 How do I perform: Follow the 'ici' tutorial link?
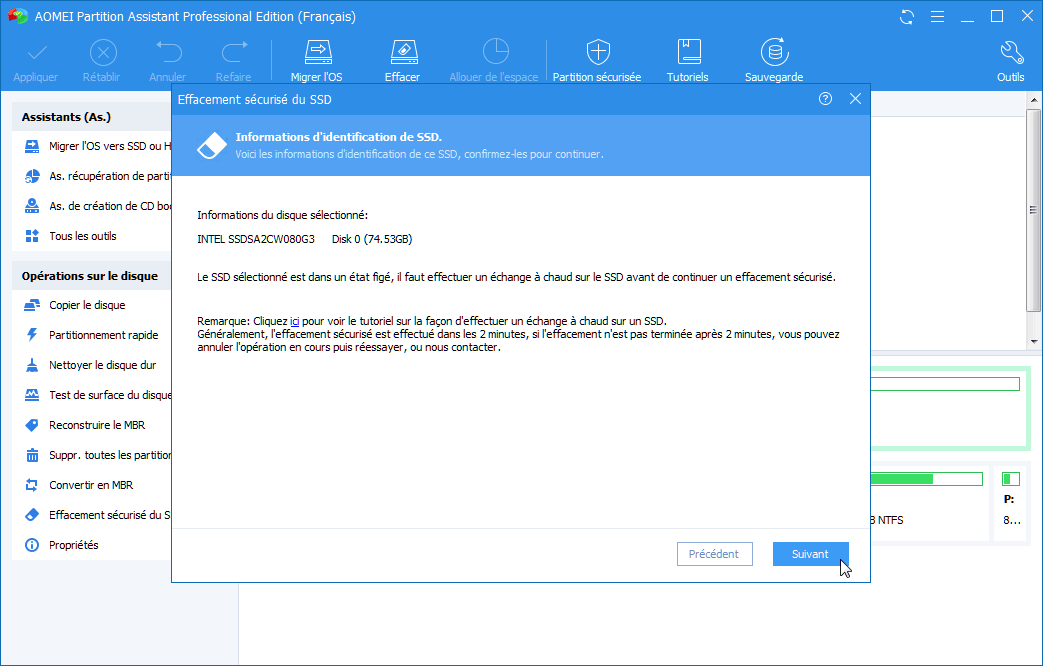pos(295,321)
